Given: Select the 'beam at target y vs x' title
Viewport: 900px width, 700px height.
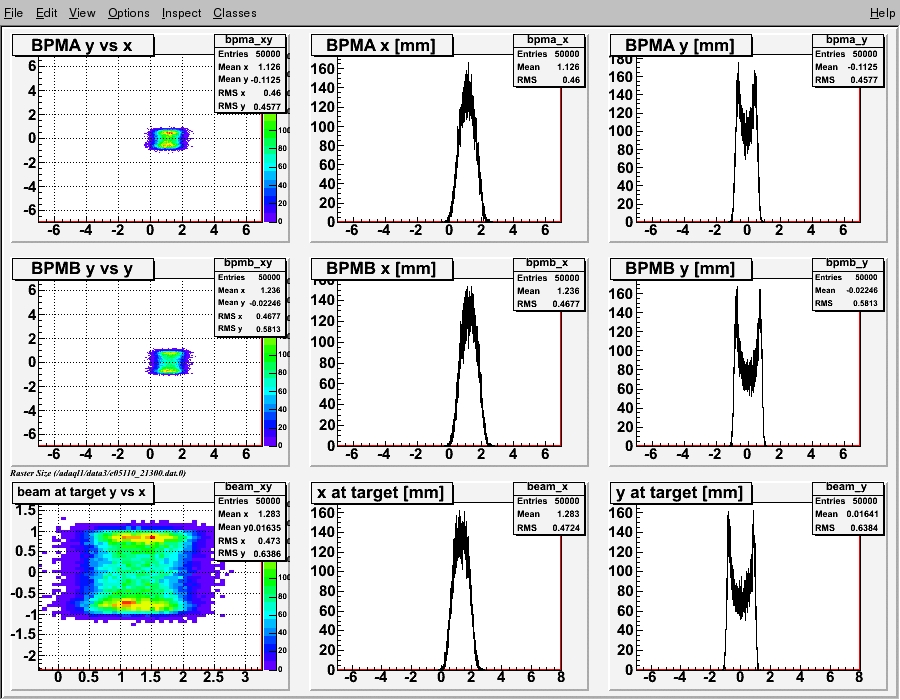Looking at the screenshot, I should click(x=83, y=492).
